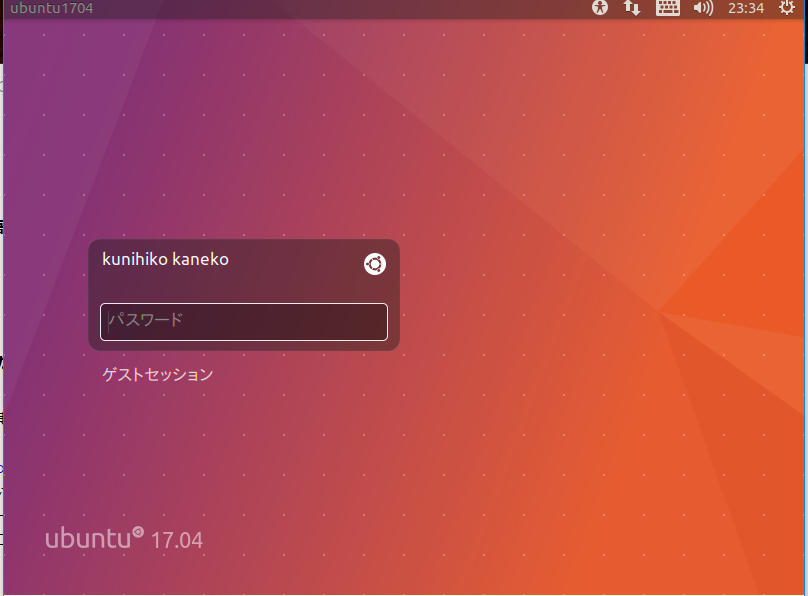Viewport: 808px width, 596px height.
Task: Select the kunihiko kaneko user
Action: [165, 259]
